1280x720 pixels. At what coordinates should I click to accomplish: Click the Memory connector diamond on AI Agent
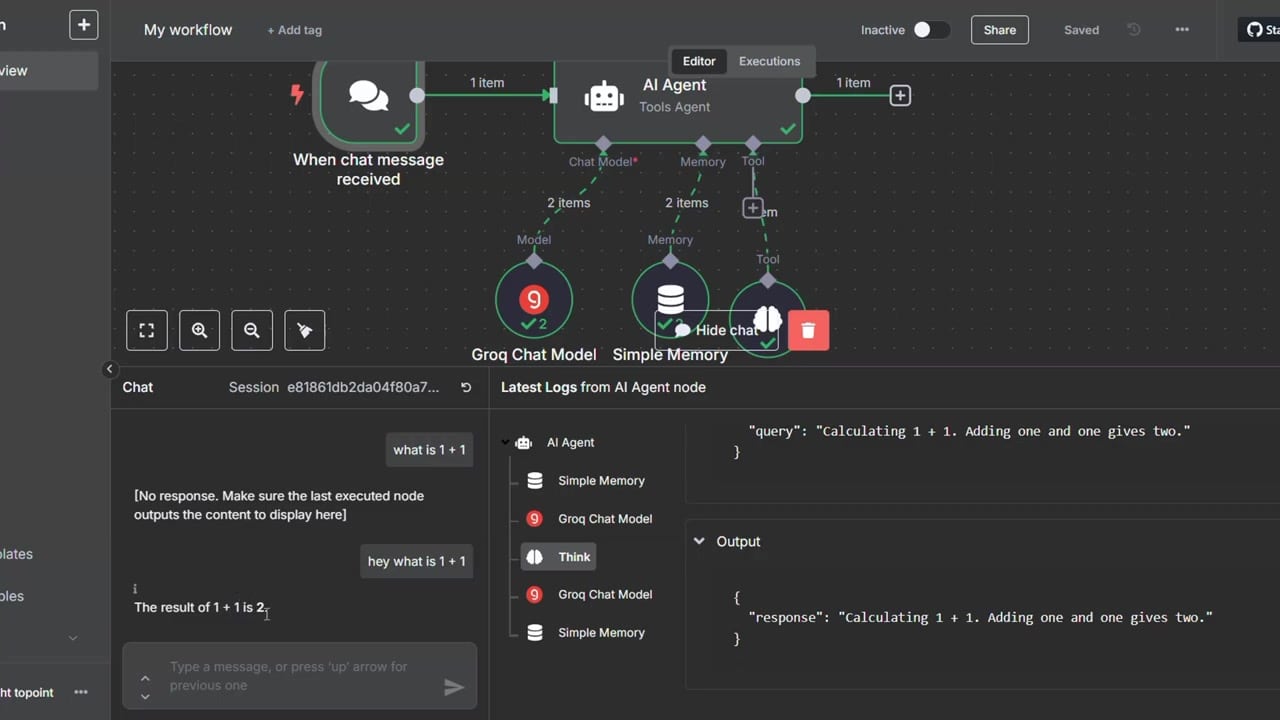pos(703,144)
